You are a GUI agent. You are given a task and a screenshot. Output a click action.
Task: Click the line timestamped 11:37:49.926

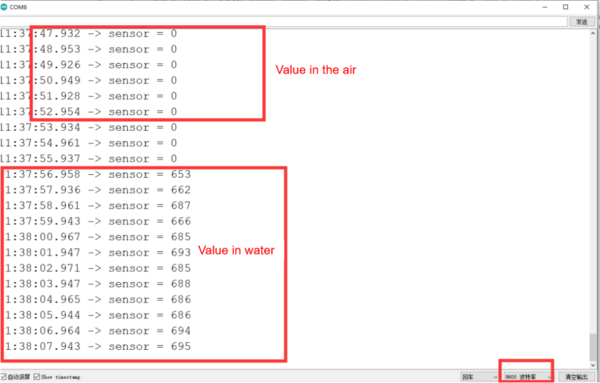89,65
